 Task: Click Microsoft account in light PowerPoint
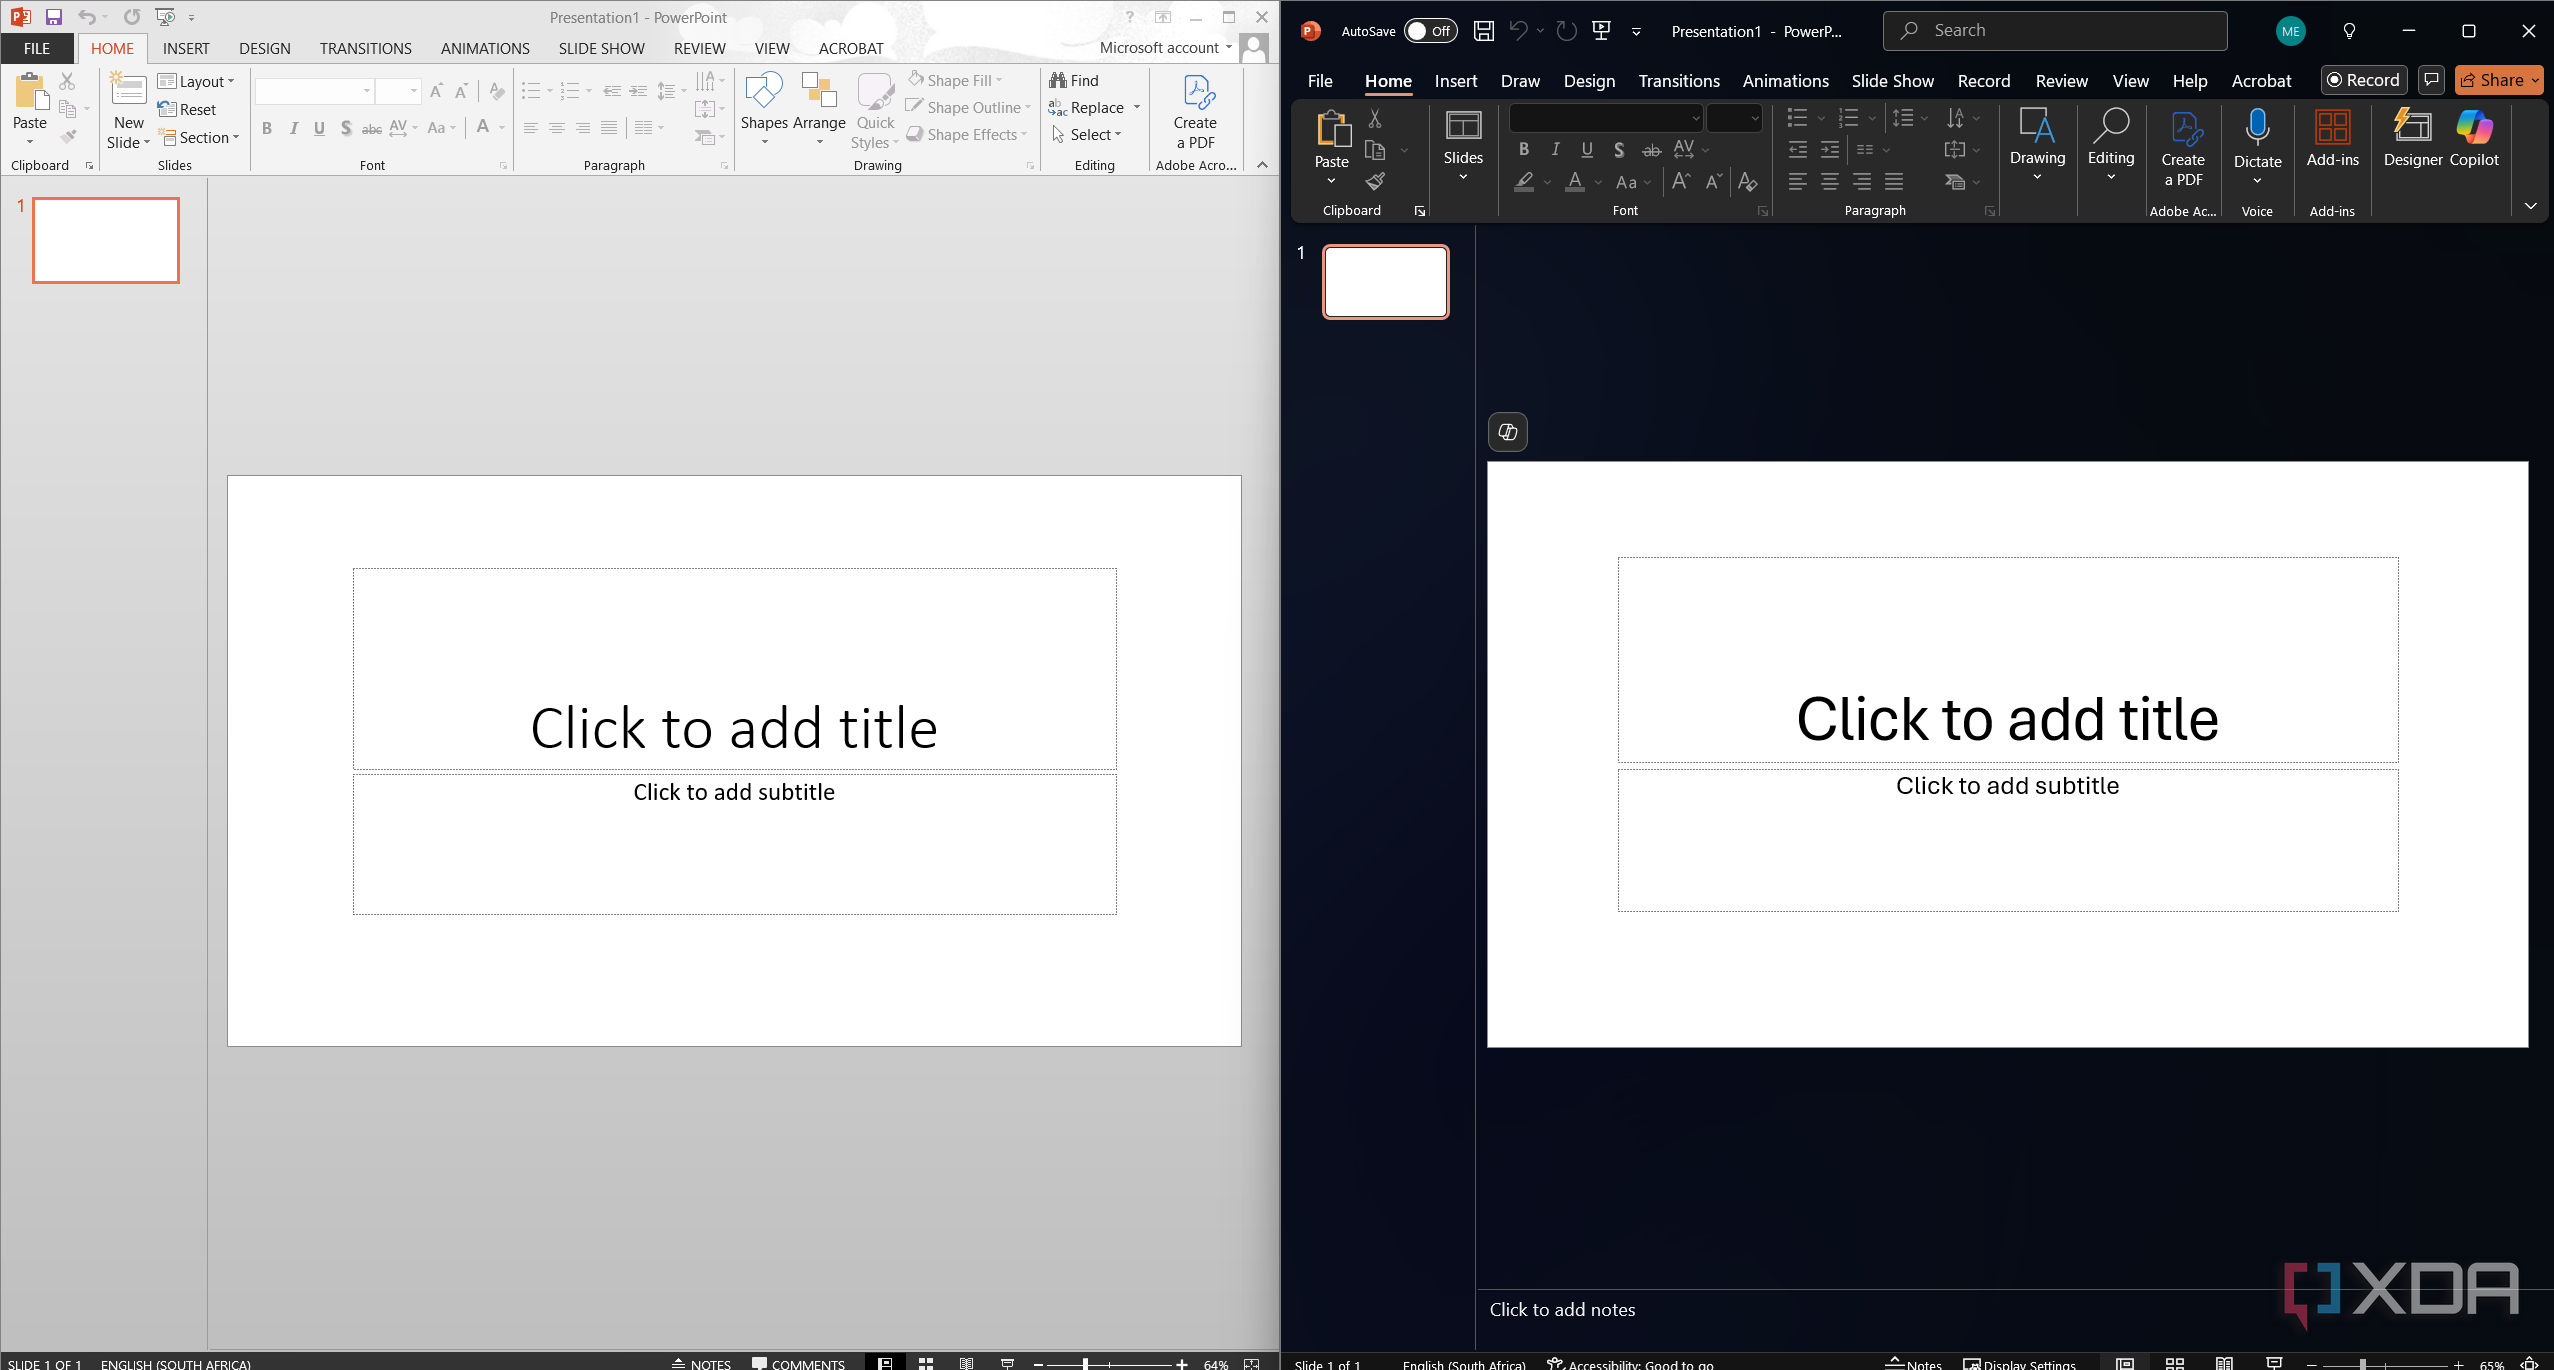click(x=1165, y=48)
